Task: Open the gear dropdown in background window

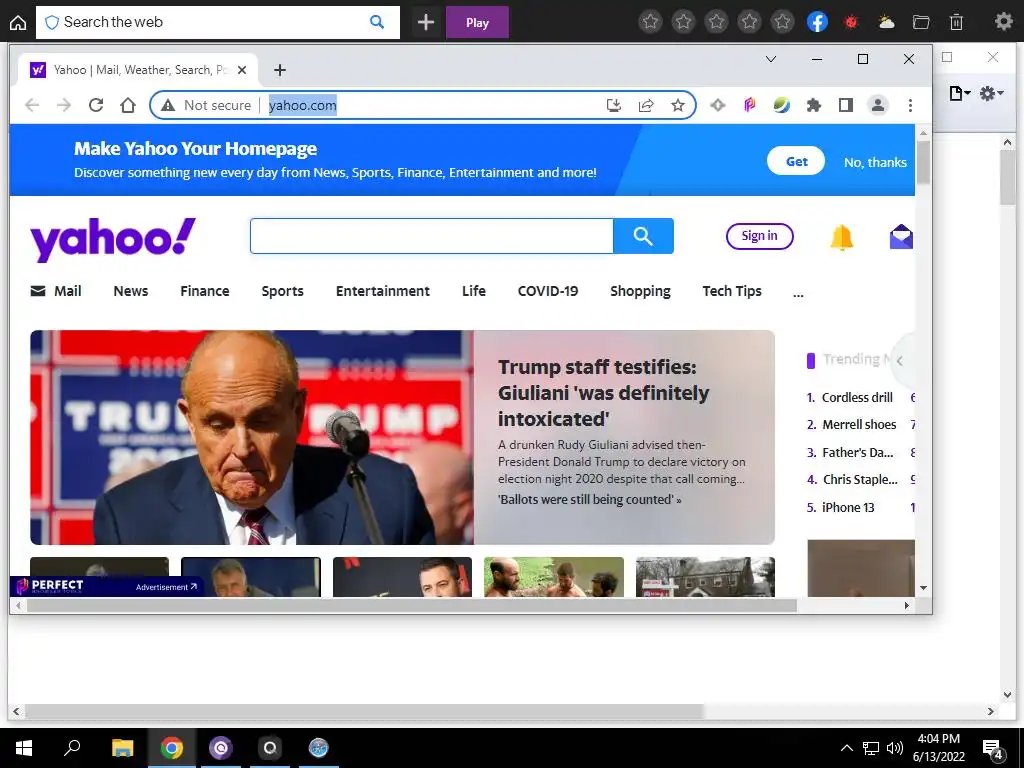Action: 991,93
